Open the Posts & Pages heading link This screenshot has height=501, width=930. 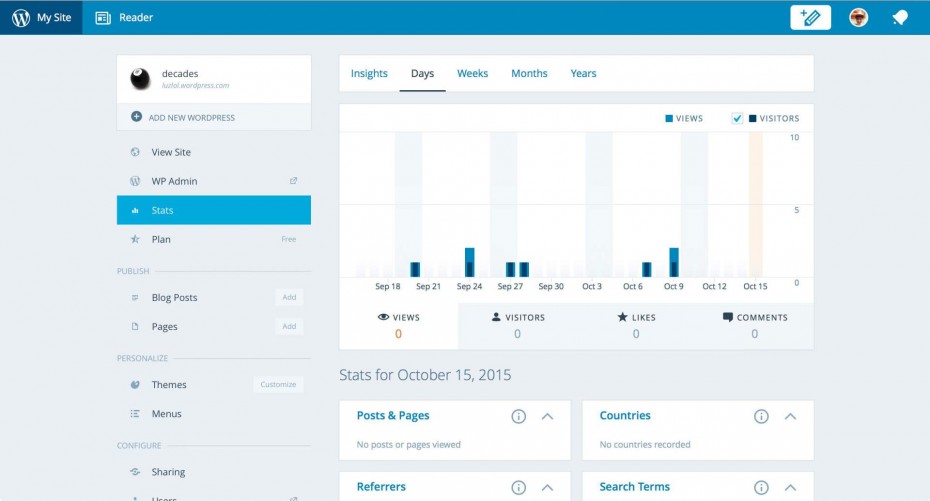pyautogui.click(x=393, y=416)
